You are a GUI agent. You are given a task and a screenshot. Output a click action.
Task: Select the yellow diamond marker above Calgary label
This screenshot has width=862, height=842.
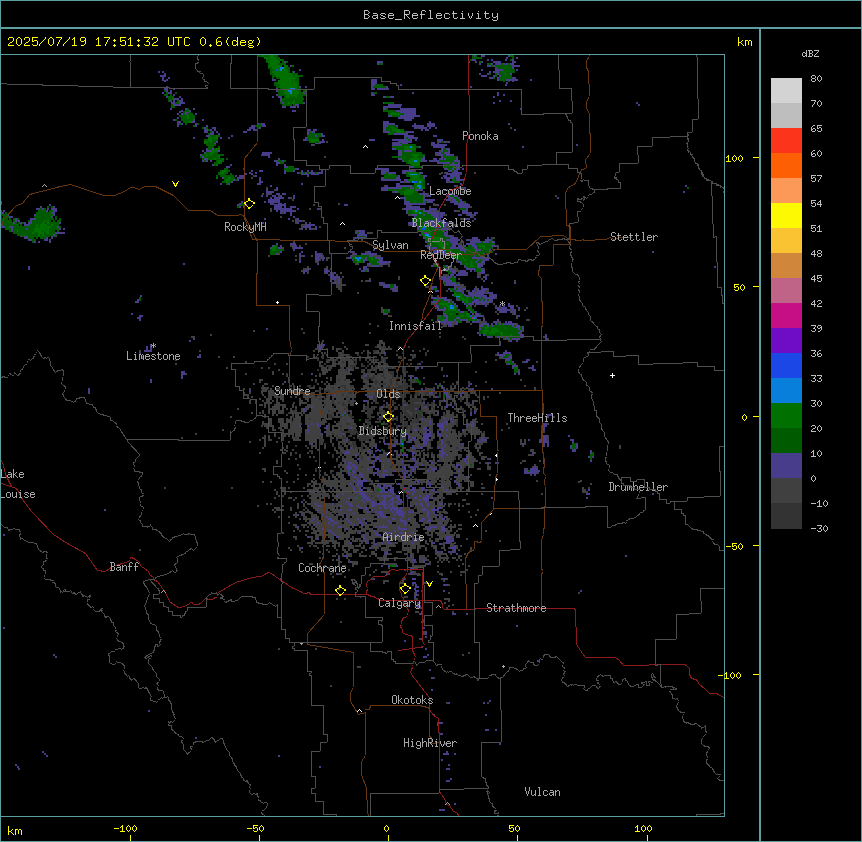tap(405, 589)
